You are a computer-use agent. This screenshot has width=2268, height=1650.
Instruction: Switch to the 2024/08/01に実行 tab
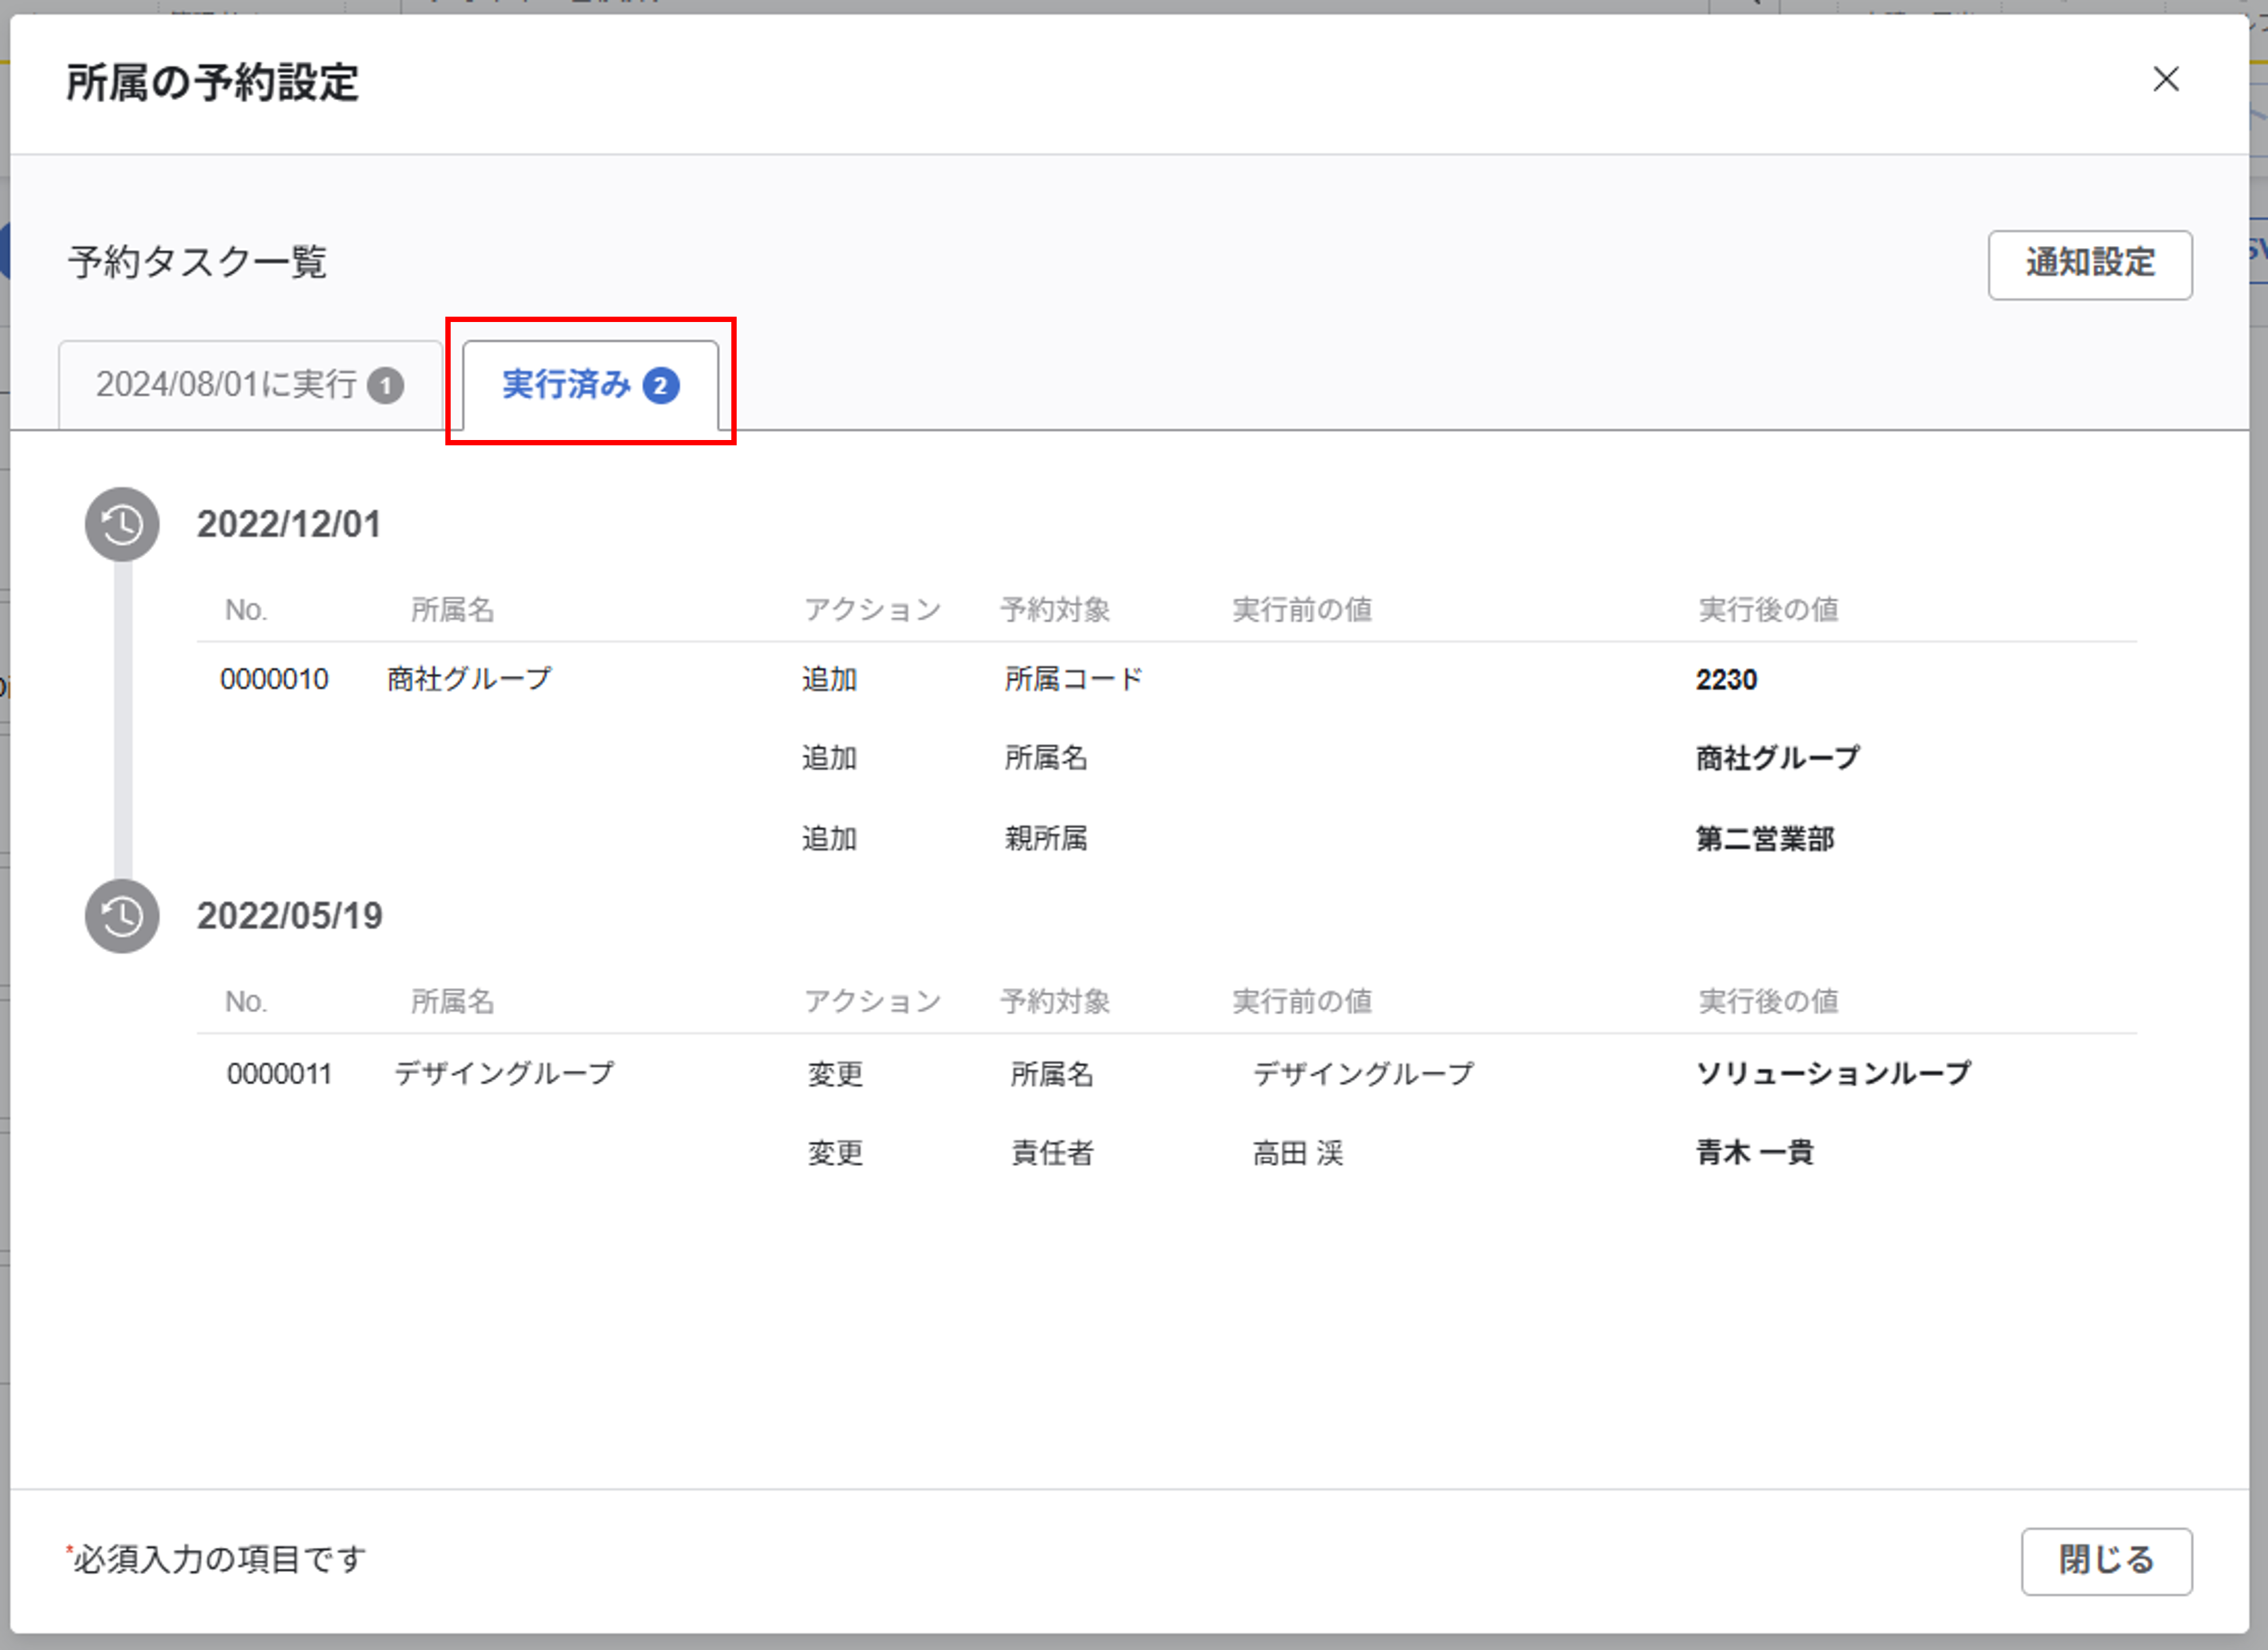[227, 385]
